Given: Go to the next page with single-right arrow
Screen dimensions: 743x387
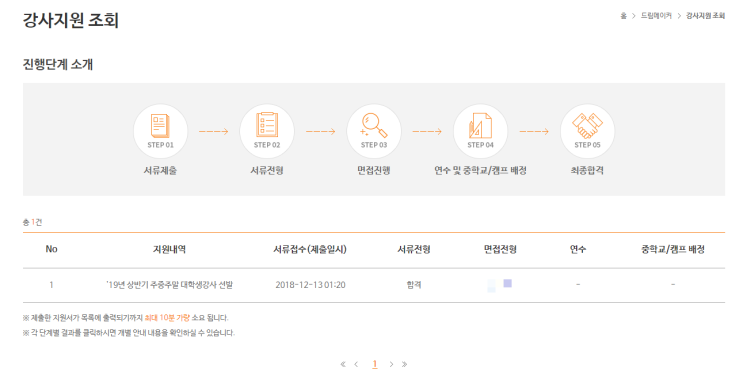Looking at the screenshot, I should pyautogui.click(x=391, y=364).
